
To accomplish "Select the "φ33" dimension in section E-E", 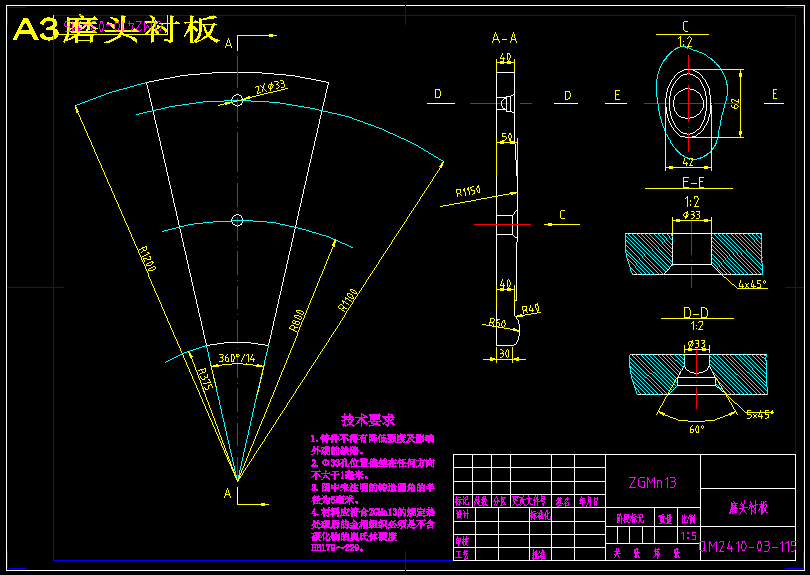I will click(692, 215).
